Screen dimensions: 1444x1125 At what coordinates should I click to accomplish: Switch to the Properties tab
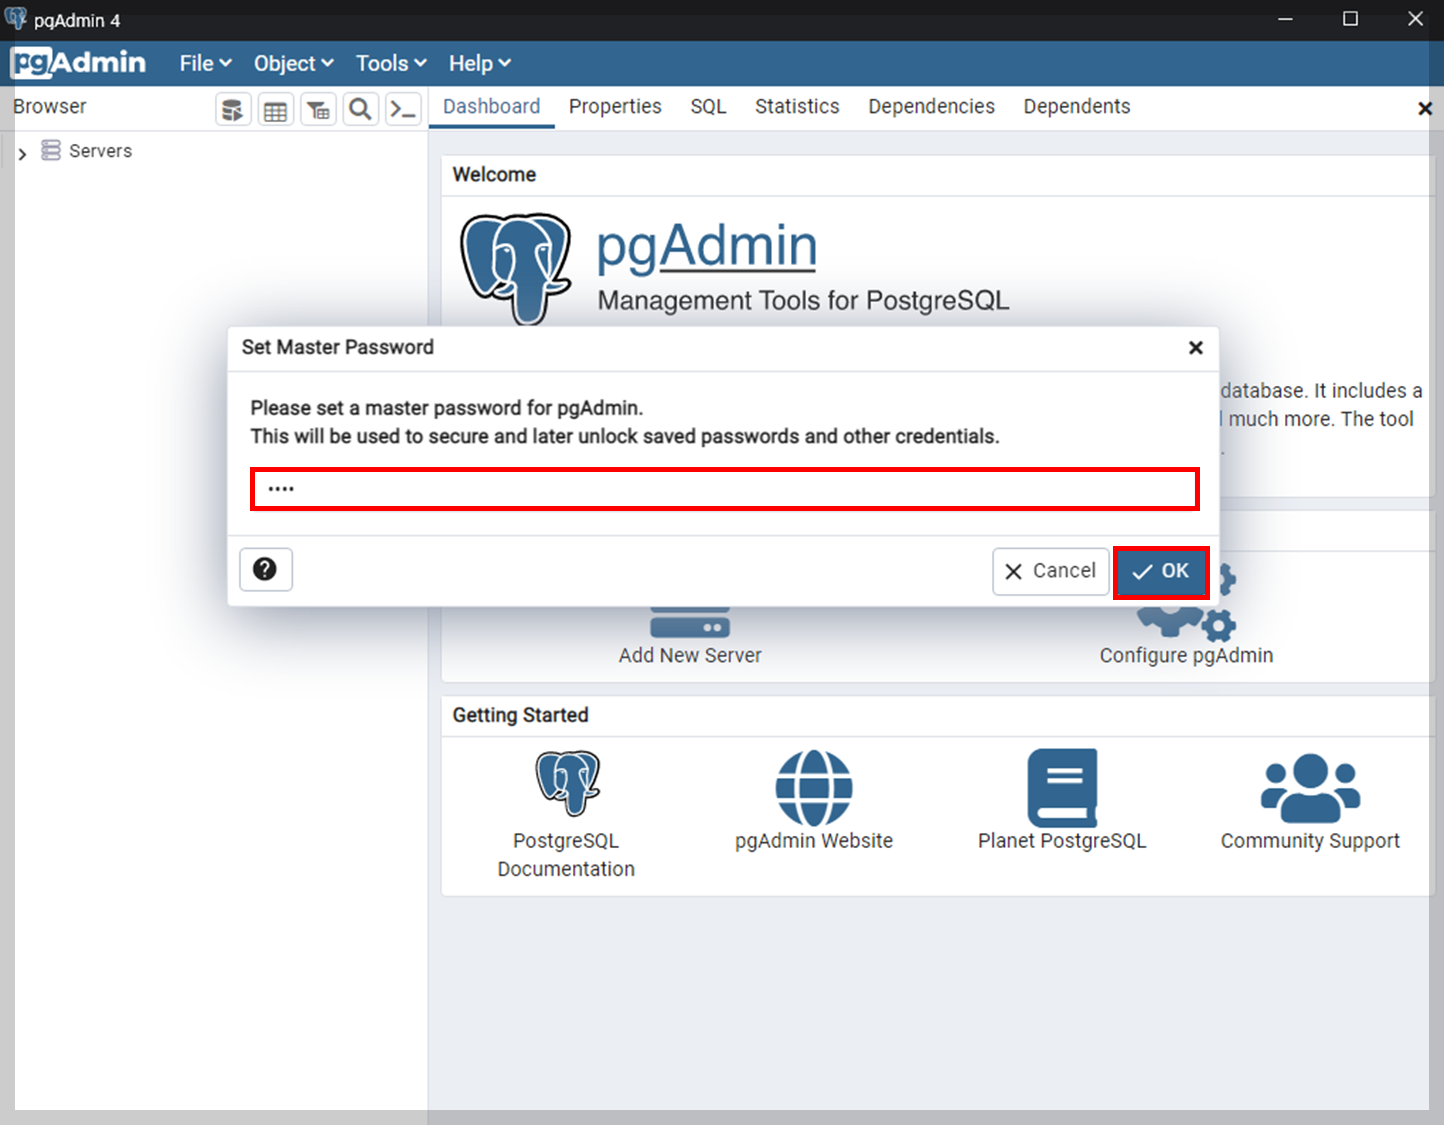point(615,107)
